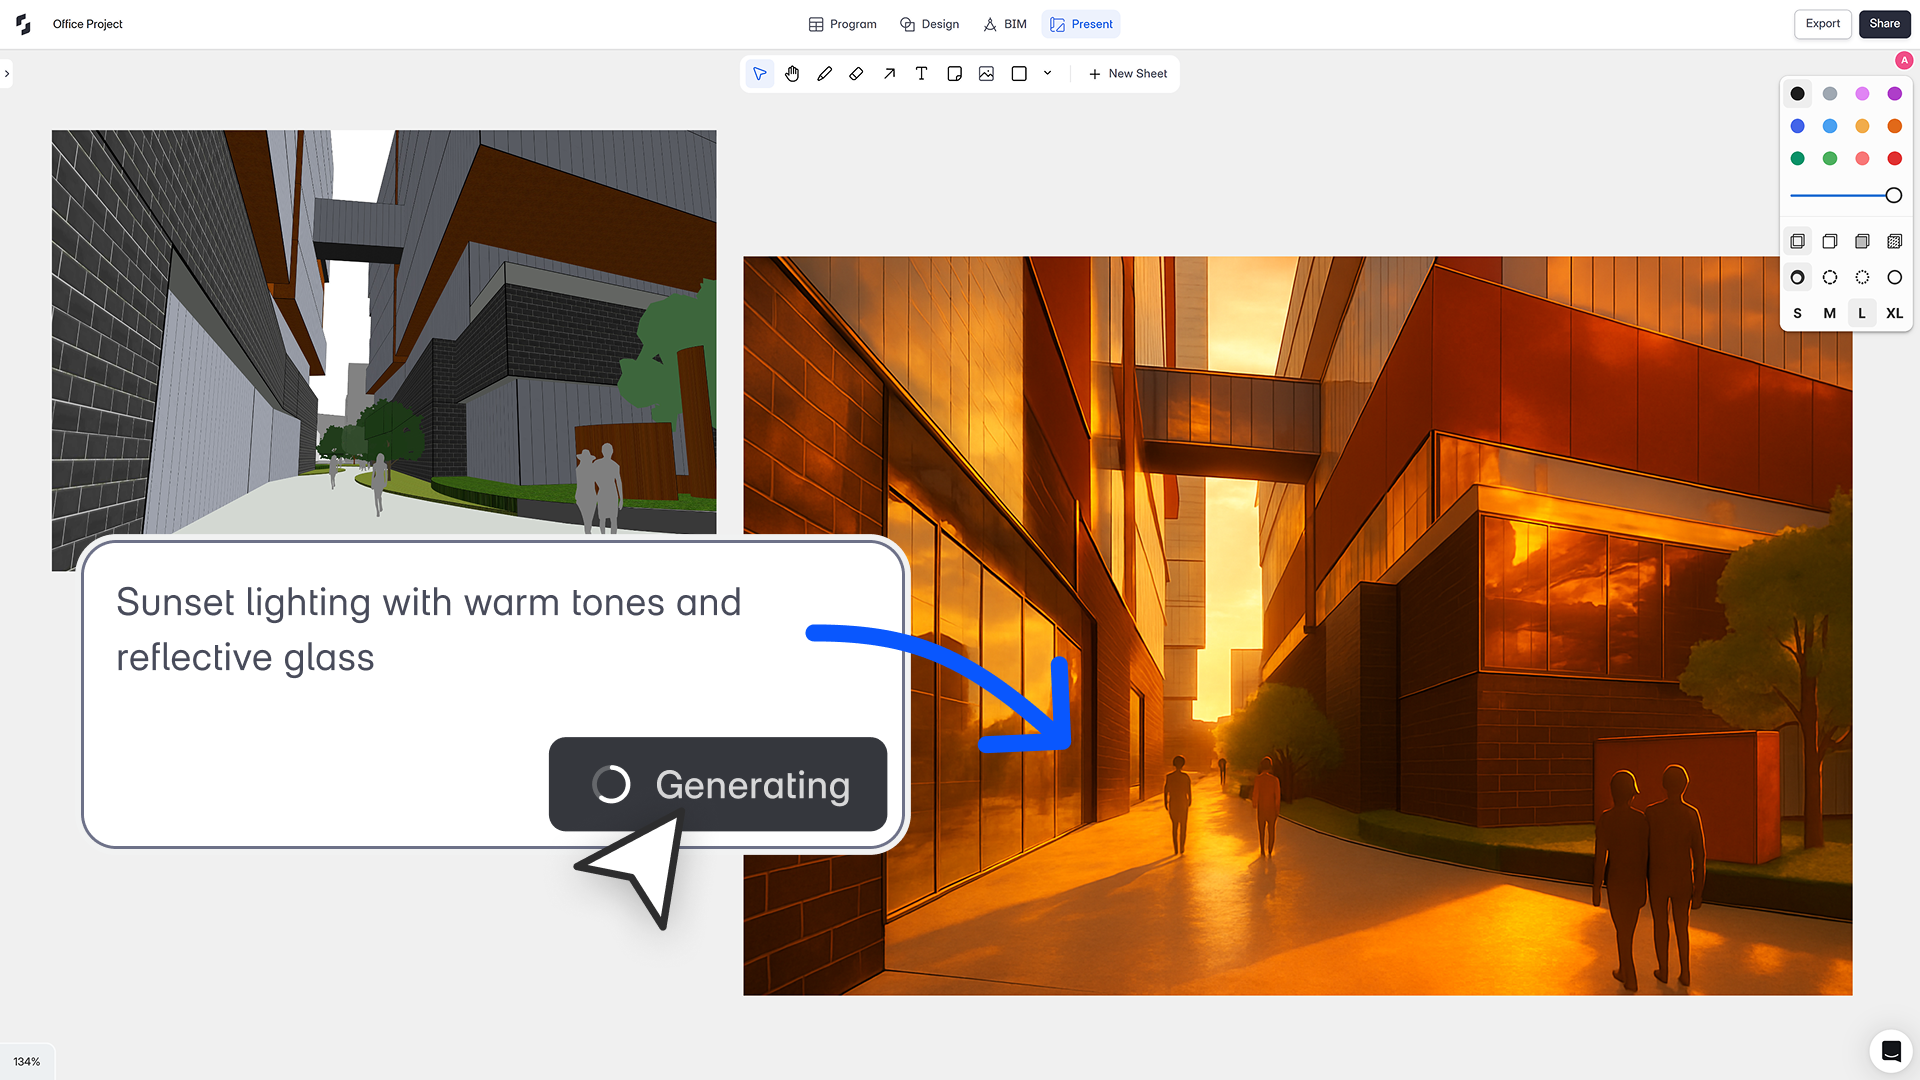Open the Present tab
Viewport: 1920px width, 1080px height.
(x=1081, y=24)
